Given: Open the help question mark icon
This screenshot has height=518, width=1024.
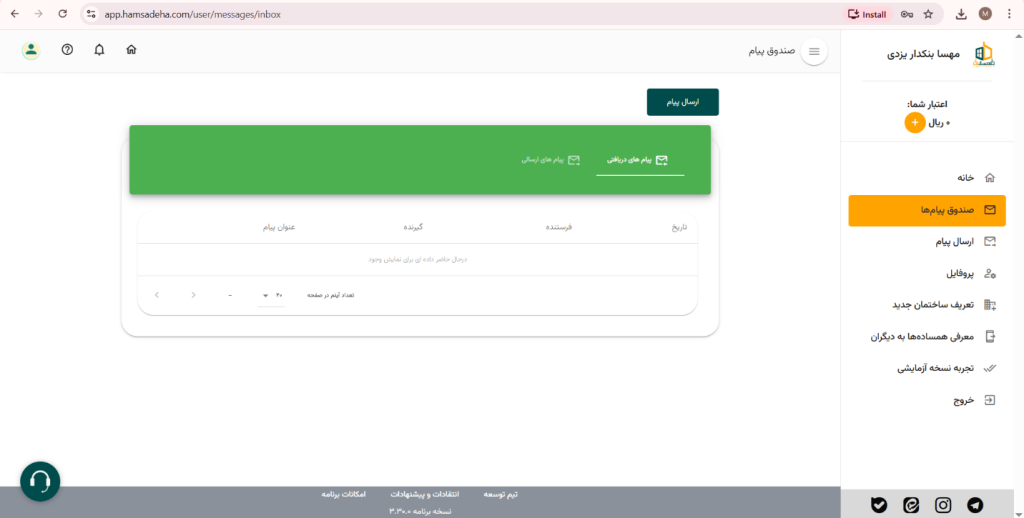Looking at the screenshot, I should [67, 50].
